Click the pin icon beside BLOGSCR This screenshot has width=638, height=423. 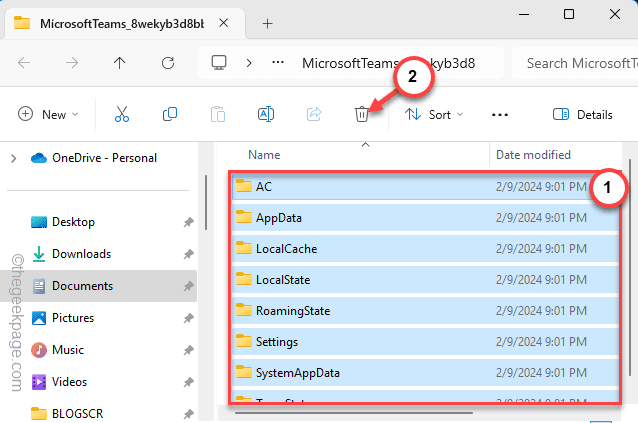tap(188, 414)
